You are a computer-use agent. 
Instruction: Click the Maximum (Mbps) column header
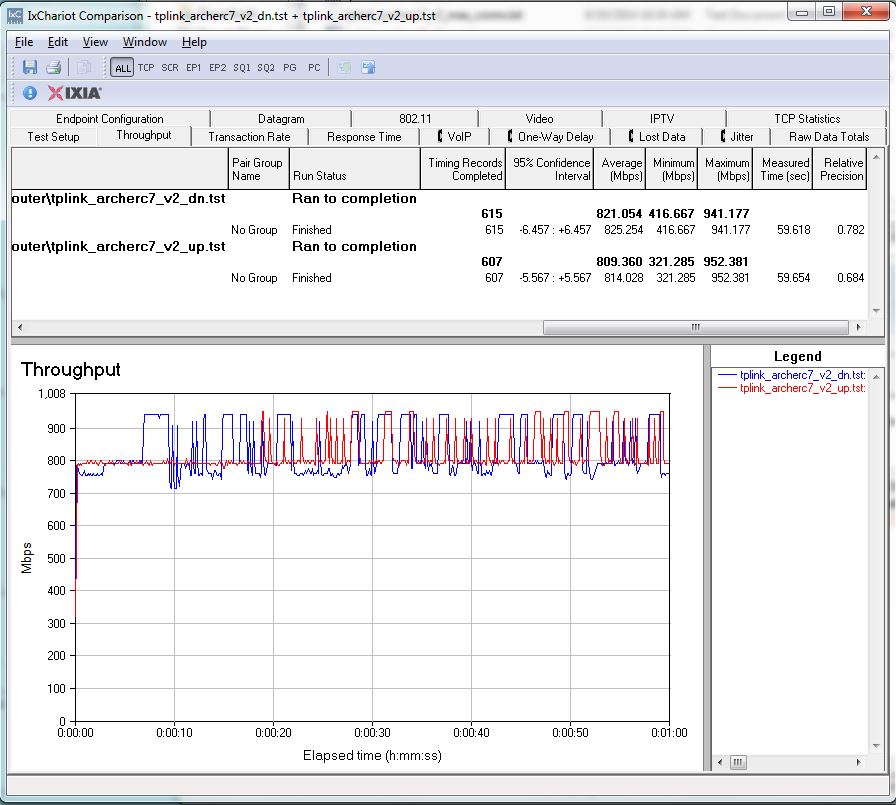pyautogui.click(x=725, y=169)
